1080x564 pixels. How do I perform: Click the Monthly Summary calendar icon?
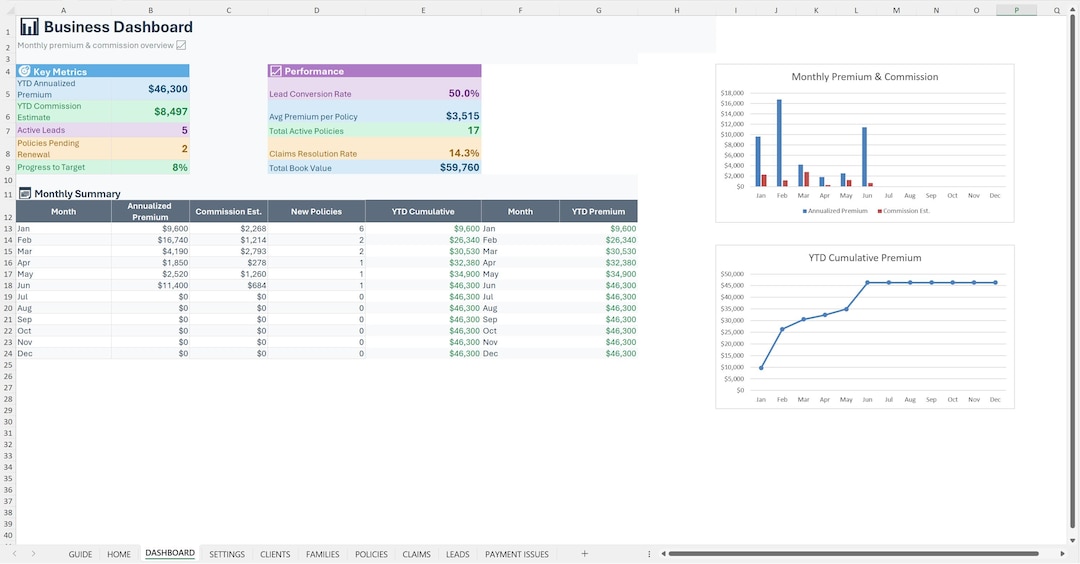pyautogui.click(x=25, y=193)
